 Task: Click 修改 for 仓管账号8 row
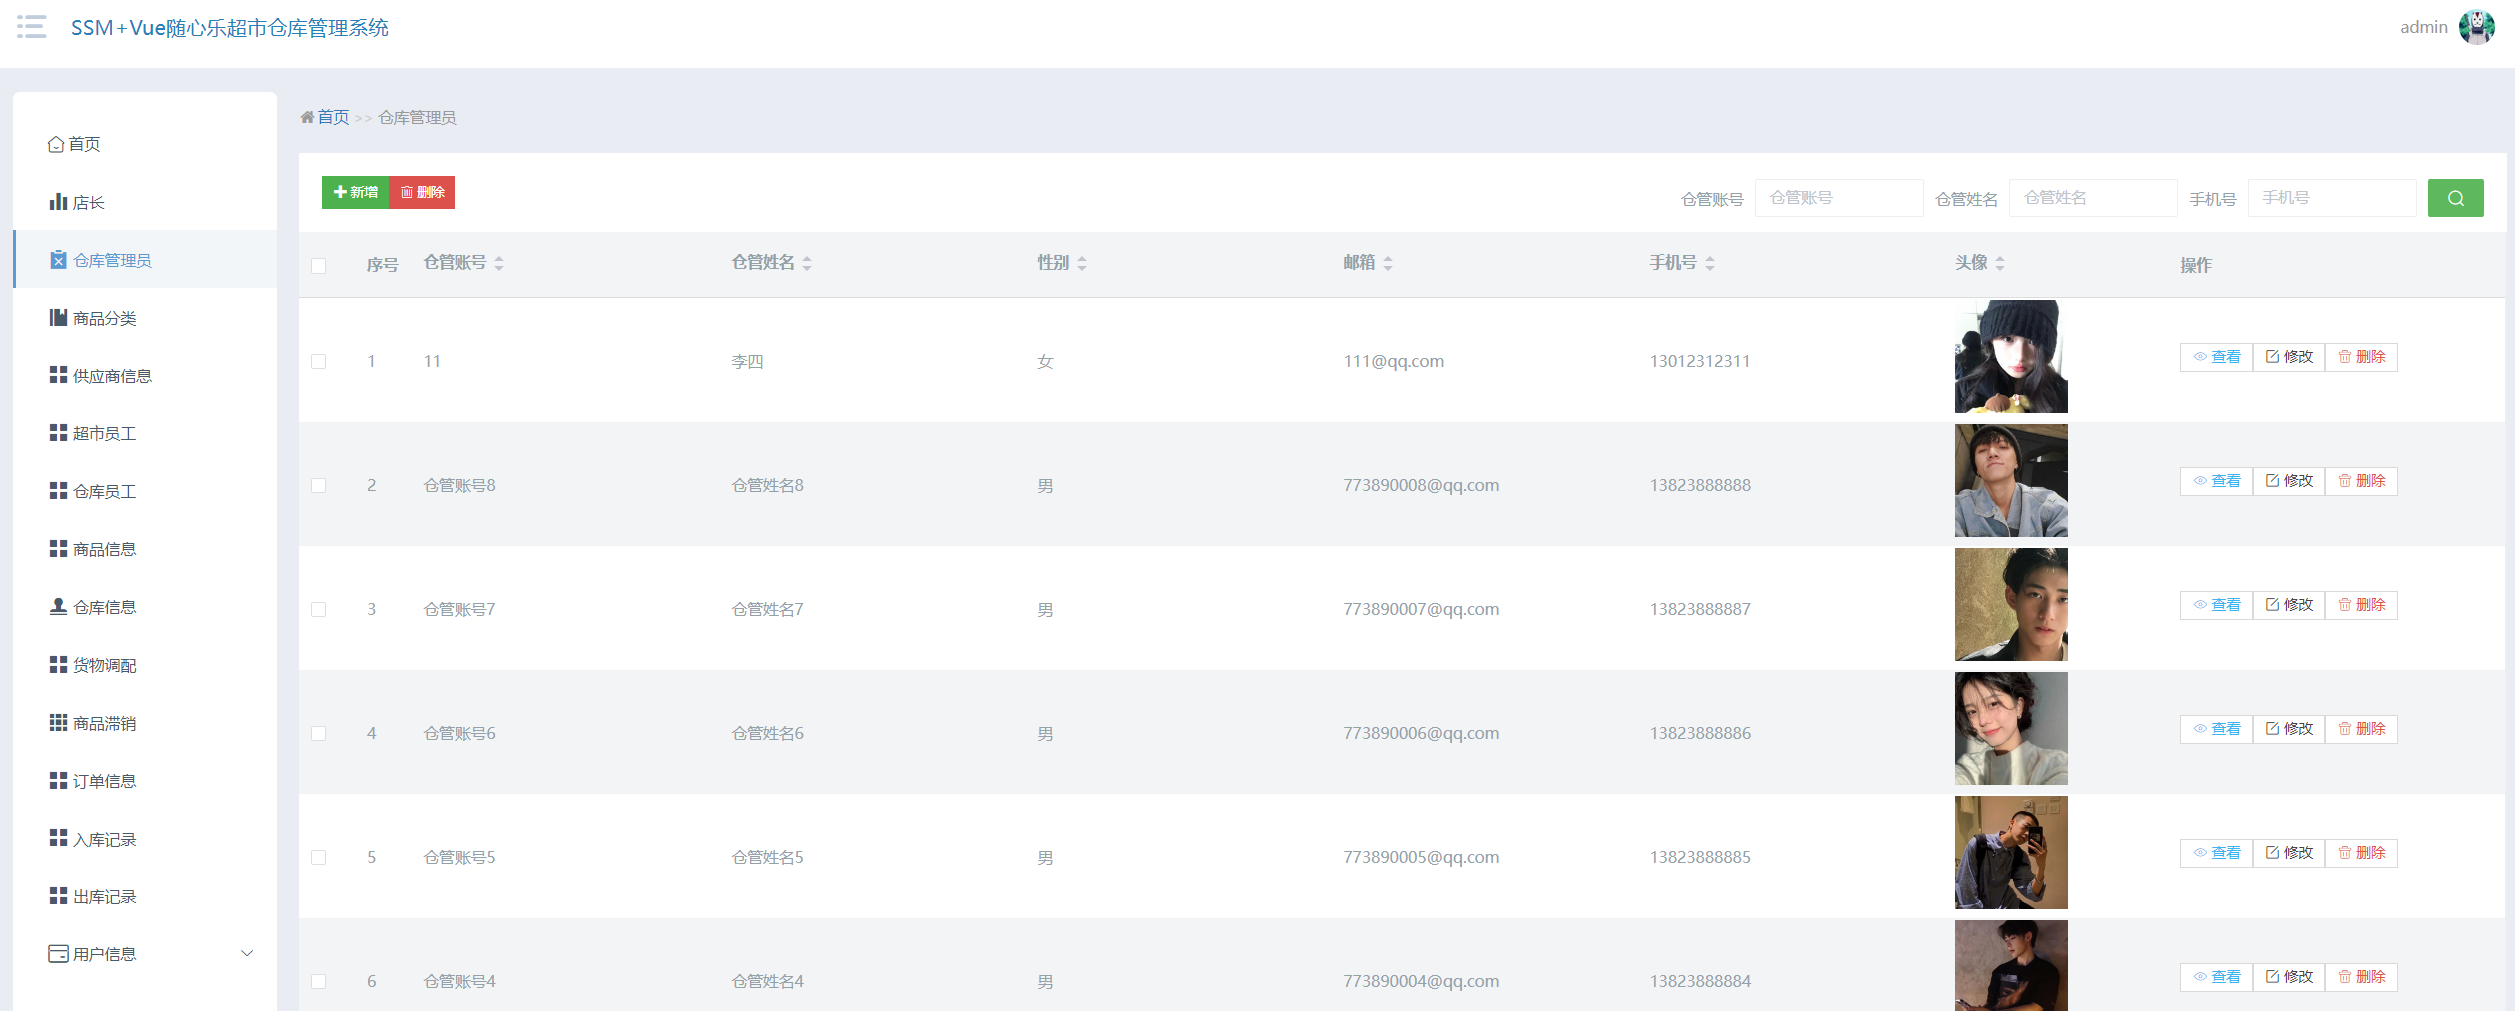[2289, 481]
